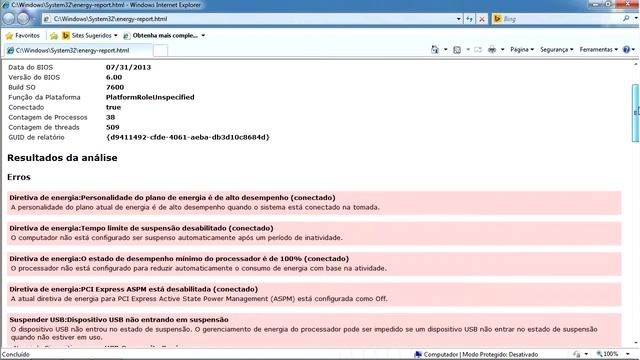Click the scrollbar up arrow
This screenshot has height=360, width=640.
636,64
